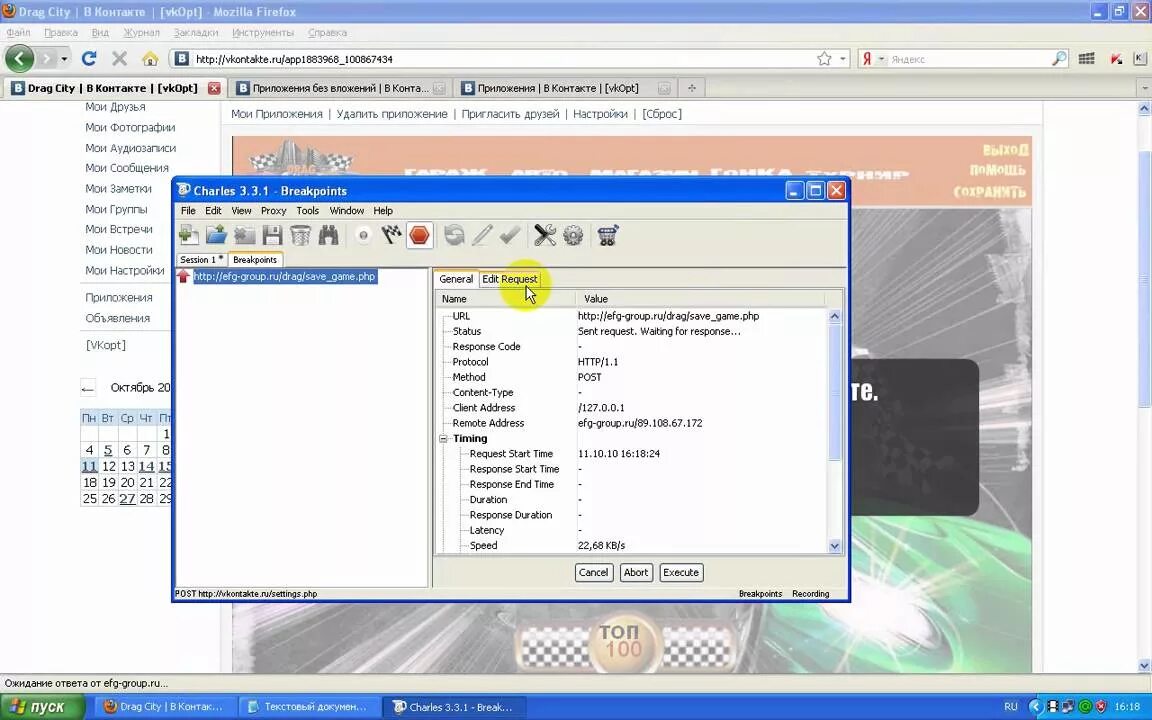Open Charles Window menu
The width and height of the screenshot is (1152, 720).
point(347,210)
